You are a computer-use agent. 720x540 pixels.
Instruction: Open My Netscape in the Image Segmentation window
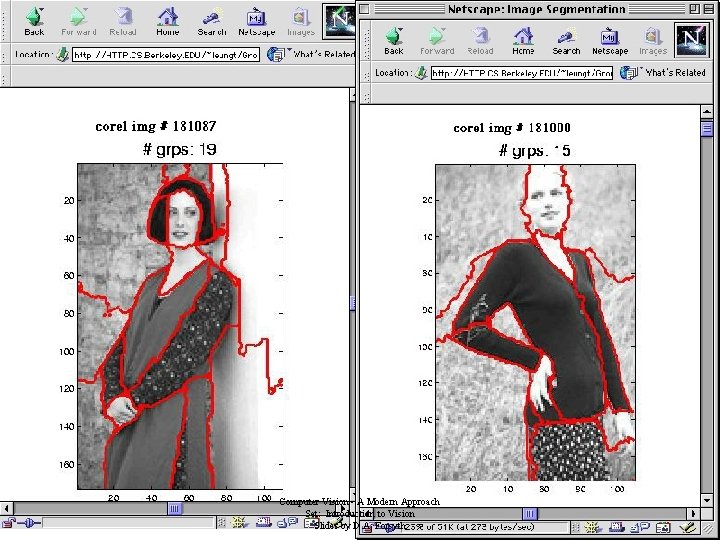click(610, 41)
